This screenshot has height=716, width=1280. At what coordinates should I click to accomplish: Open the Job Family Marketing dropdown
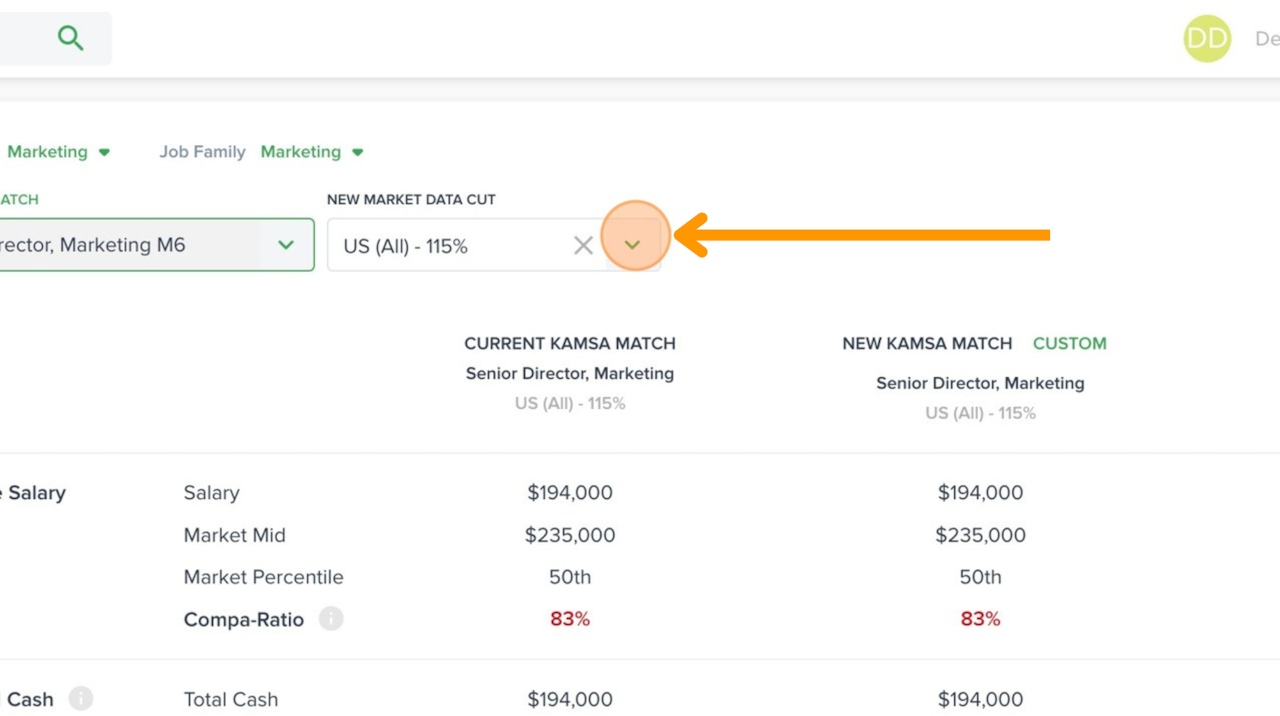click(x=311, y=152)
